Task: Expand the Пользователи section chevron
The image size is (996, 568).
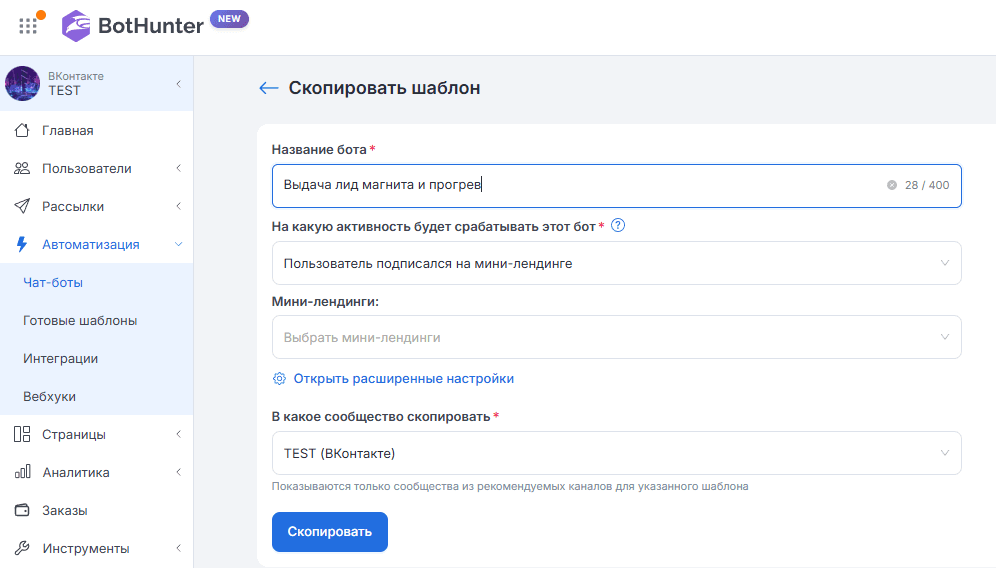Action: [x=178, y=168]
